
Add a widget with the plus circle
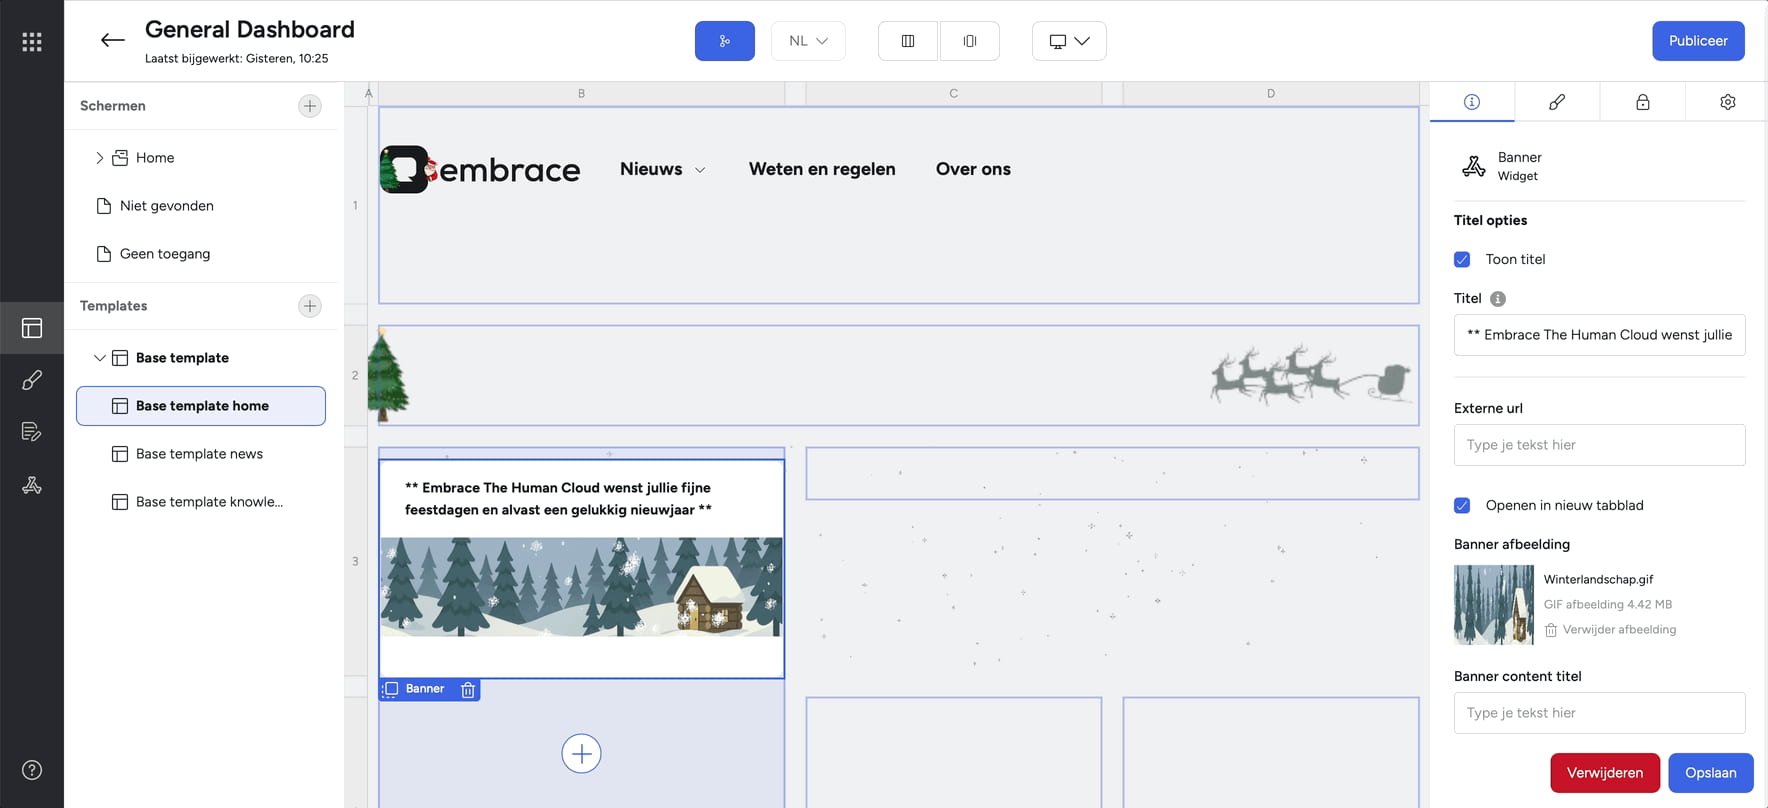tap(581, 753)
